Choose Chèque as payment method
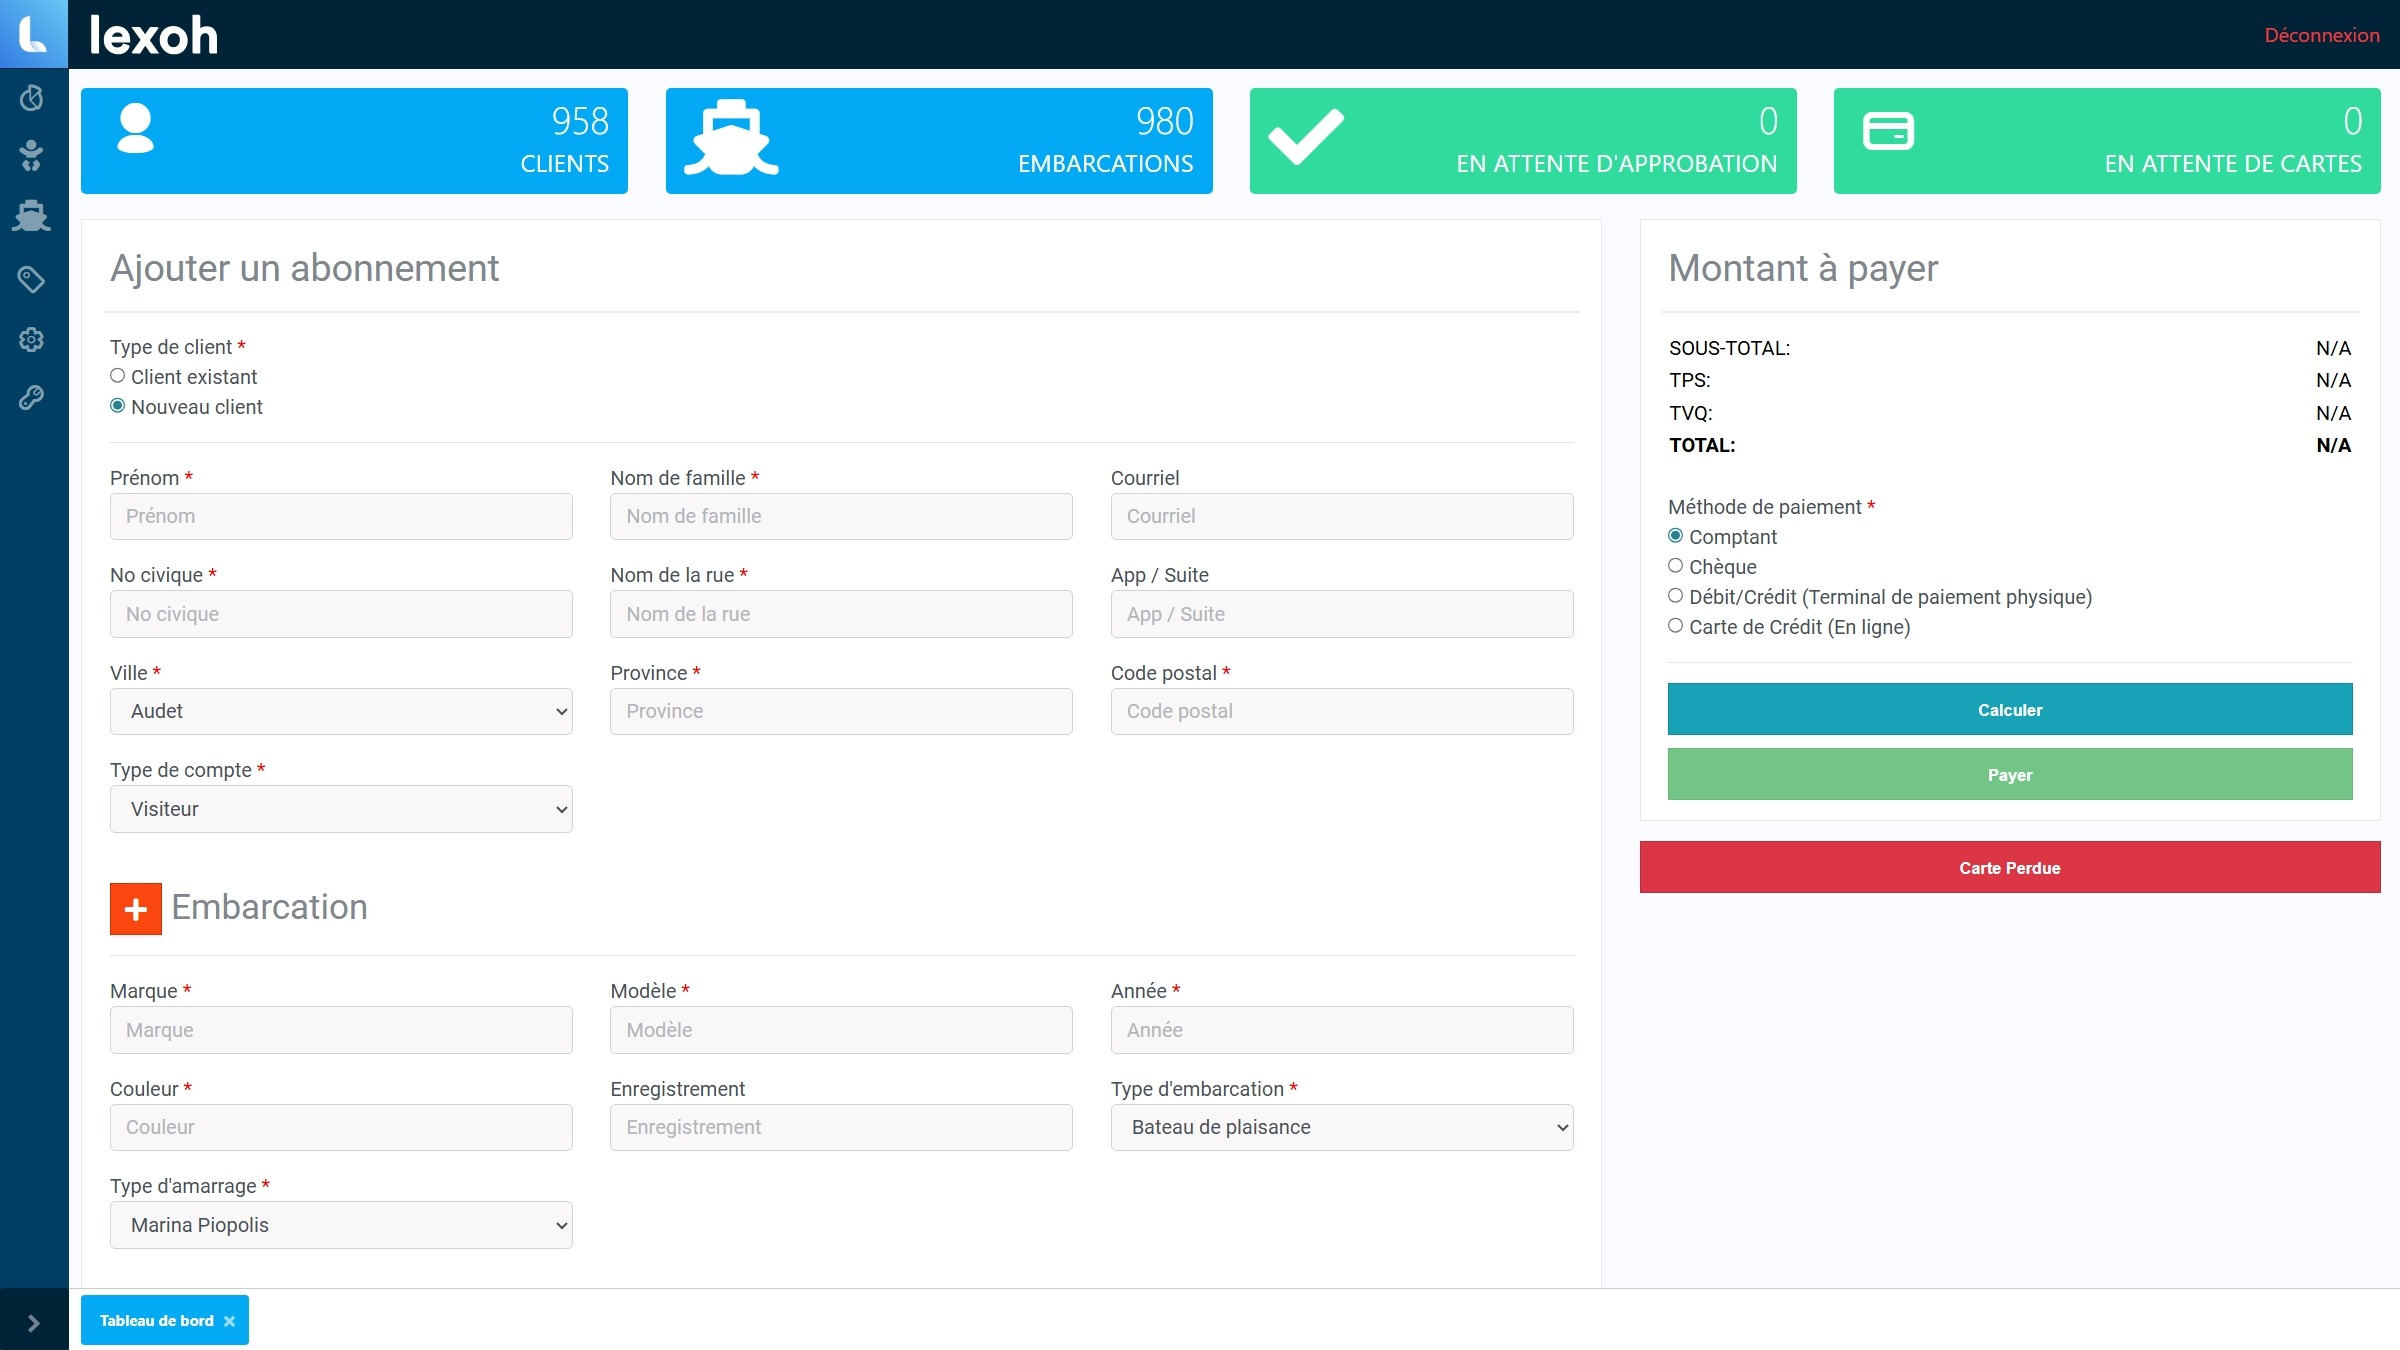2400x1350 pixels. (1675, 566)
